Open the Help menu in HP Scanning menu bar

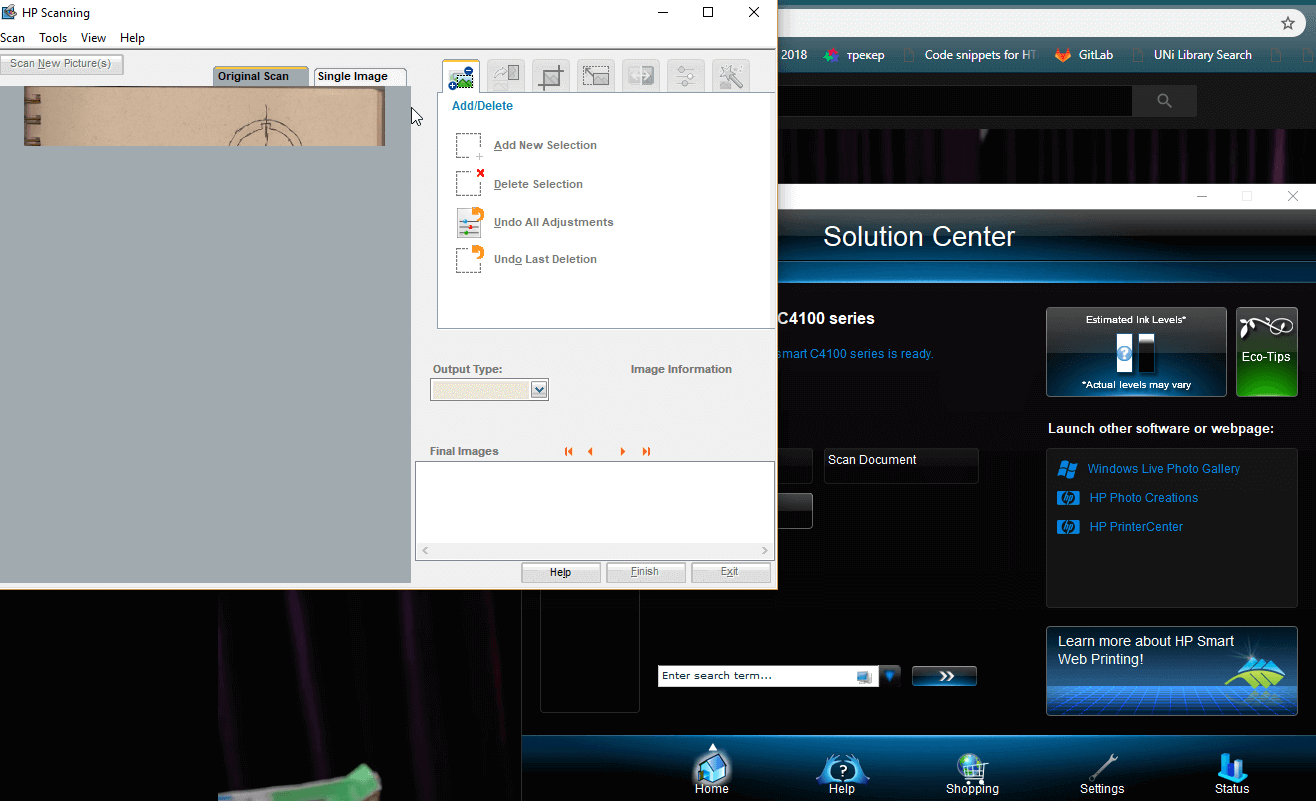132,38
